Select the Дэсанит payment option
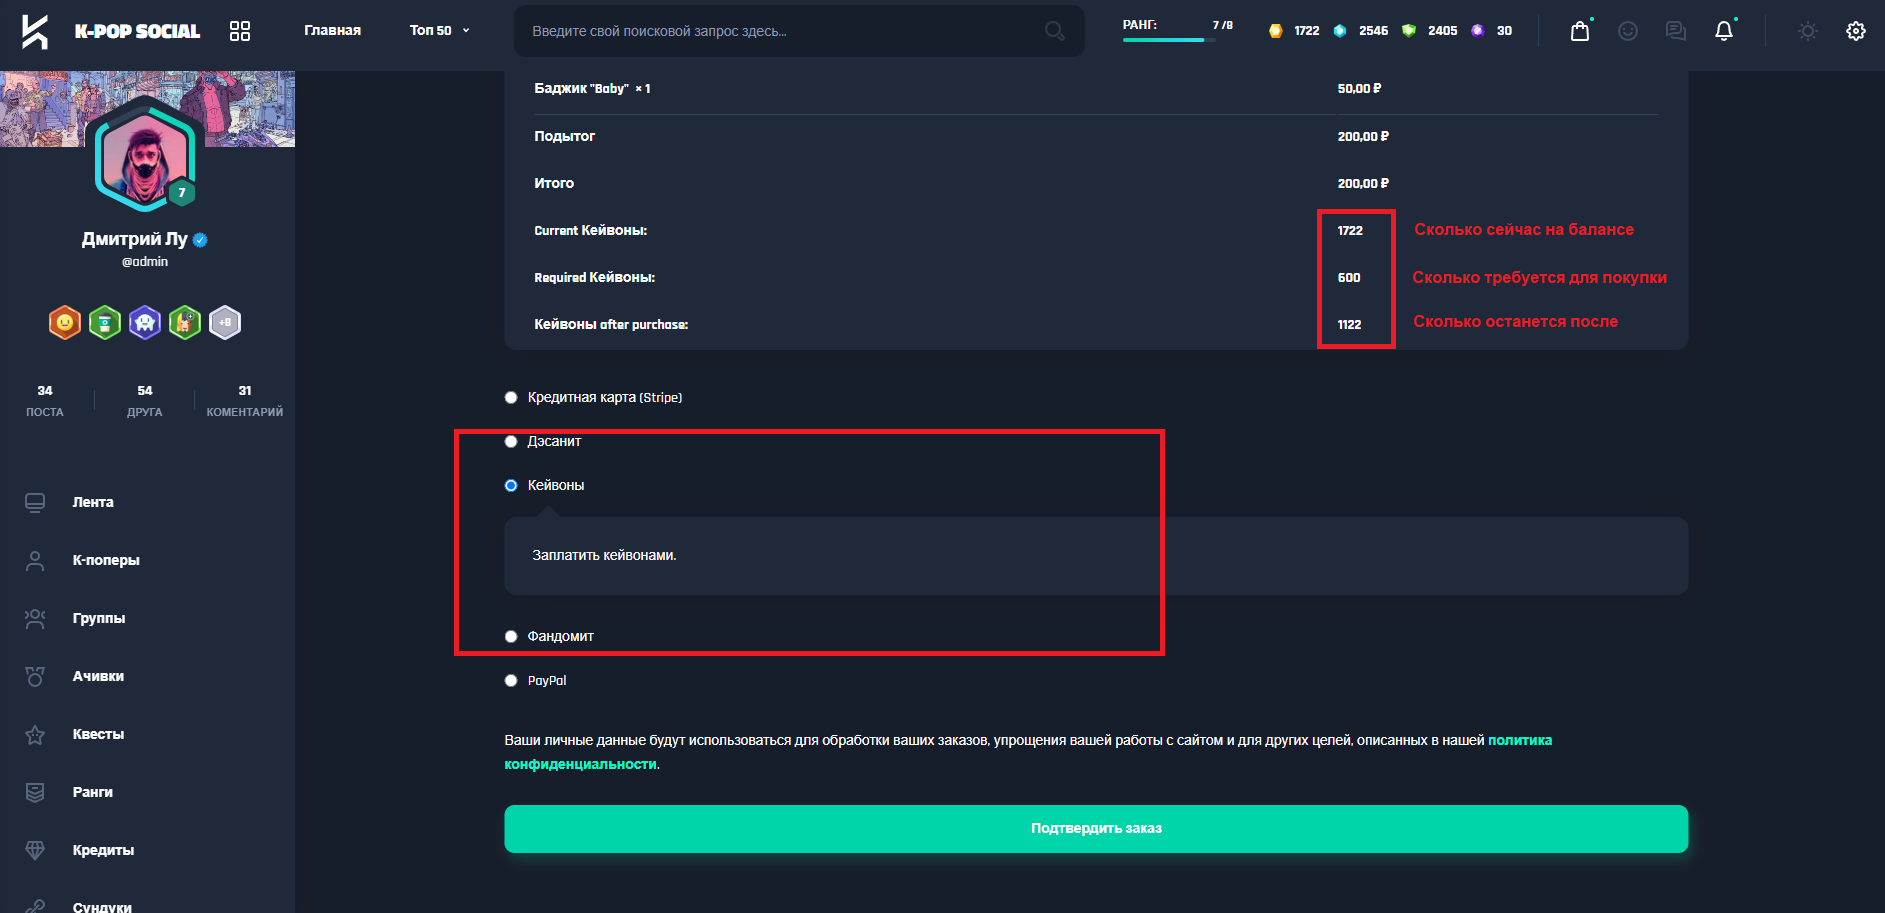 (511, 442)
